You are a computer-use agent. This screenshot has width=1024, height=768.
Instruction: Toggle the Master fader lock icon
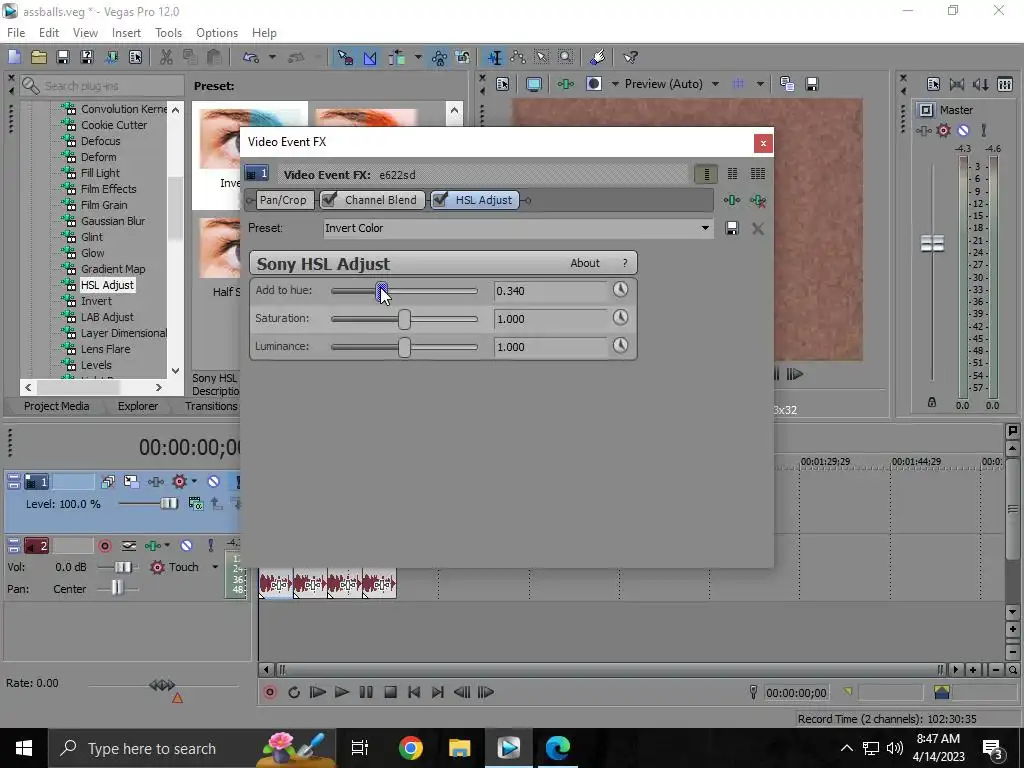932,402
